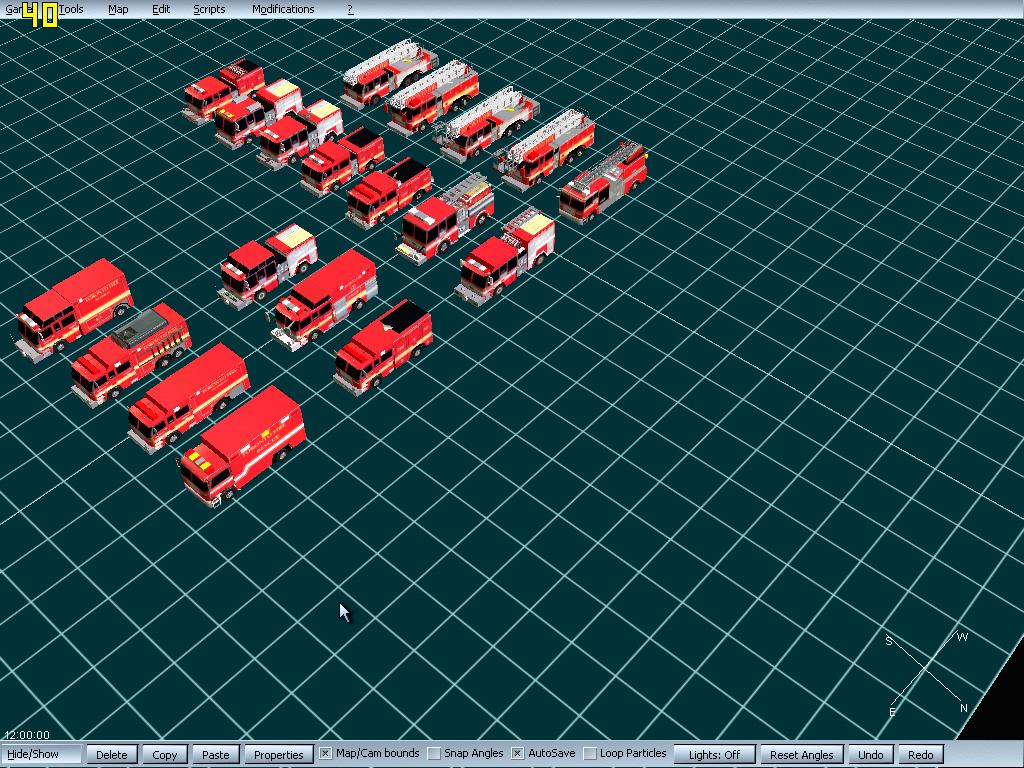
Task: Toggle the Map/Cam bounds checkbox
Action: coord(325,754)
